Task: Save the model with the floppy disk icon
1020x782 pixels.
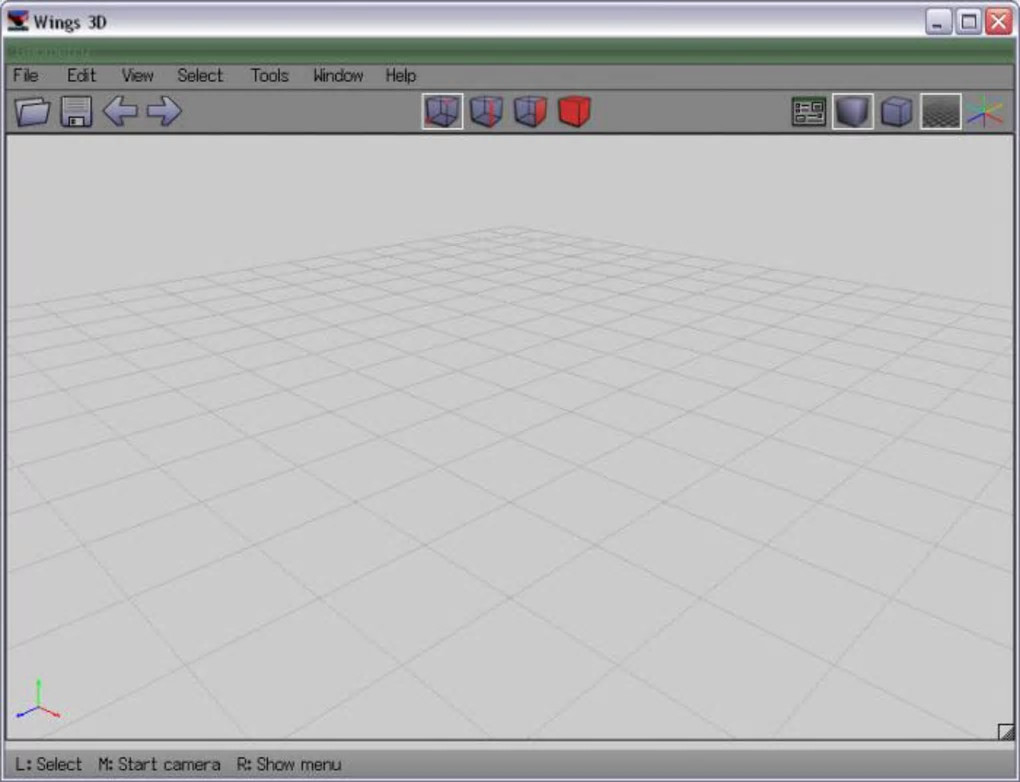Action: (x=76, y=111)
